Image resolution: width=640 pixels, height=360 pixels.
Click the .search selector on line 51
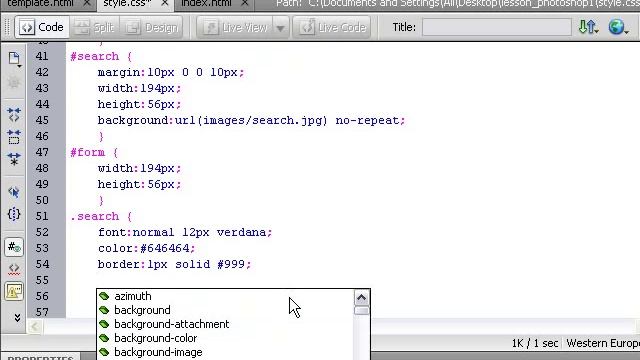coord(95,216)
